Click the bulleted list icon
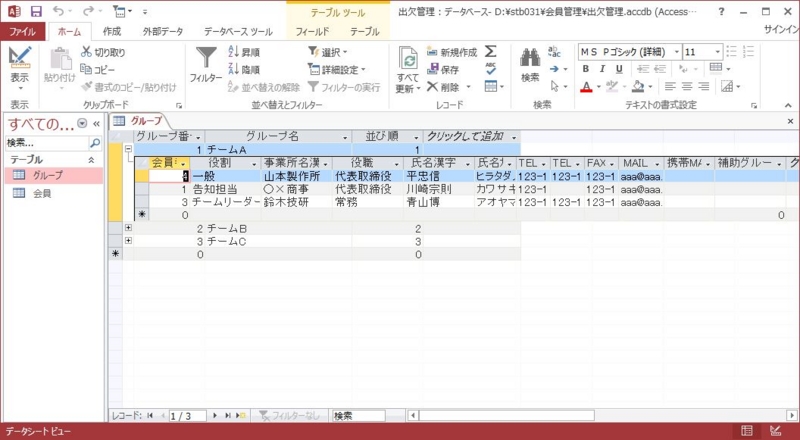The height and width of the screenshot is (440, 800). [732, 52]
